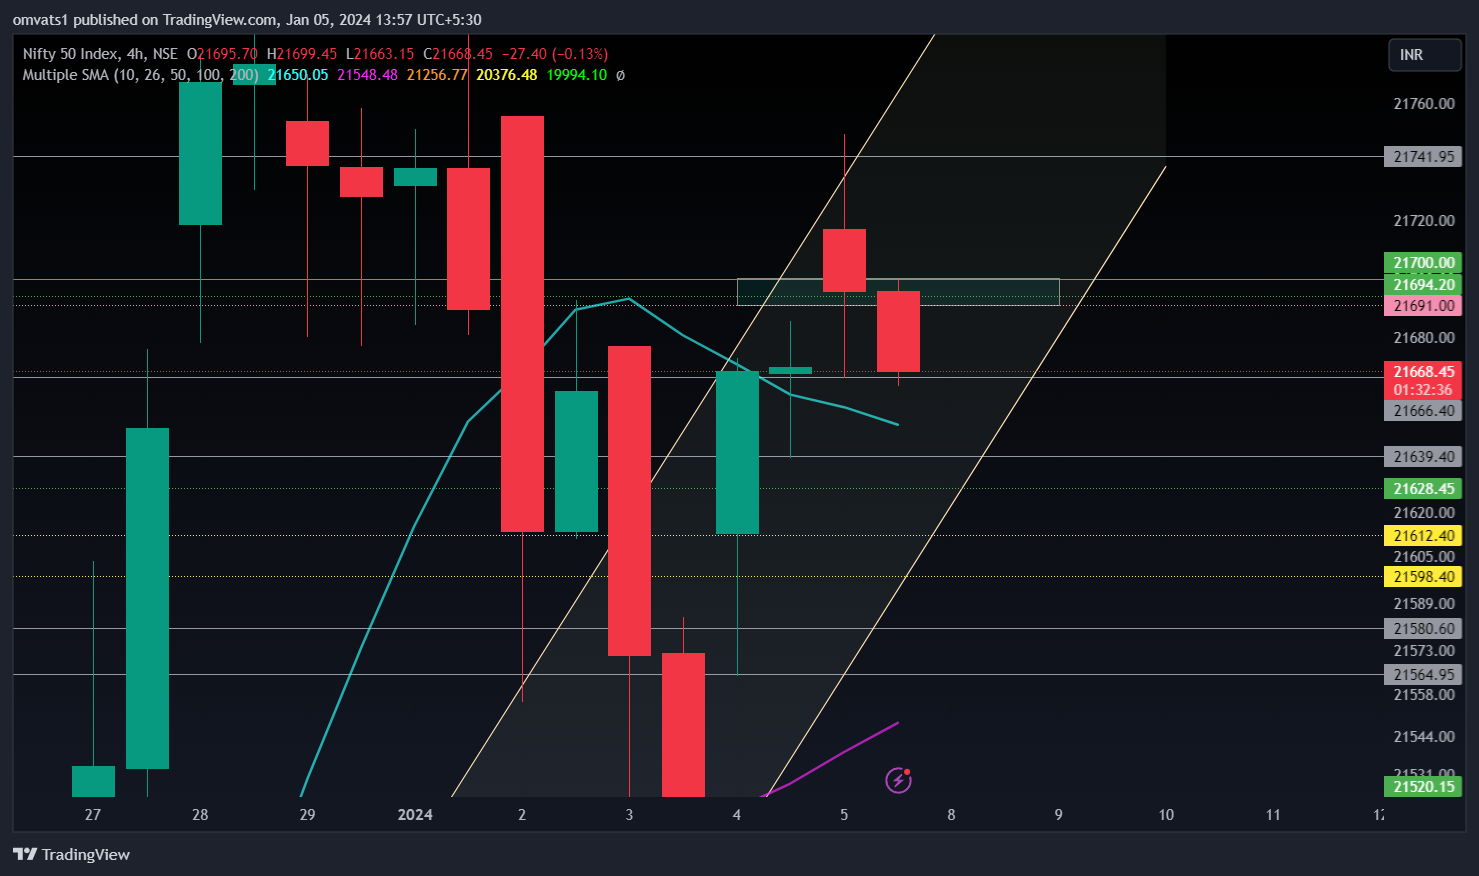Click the red current price 21668.45 label

(1423, 372)
